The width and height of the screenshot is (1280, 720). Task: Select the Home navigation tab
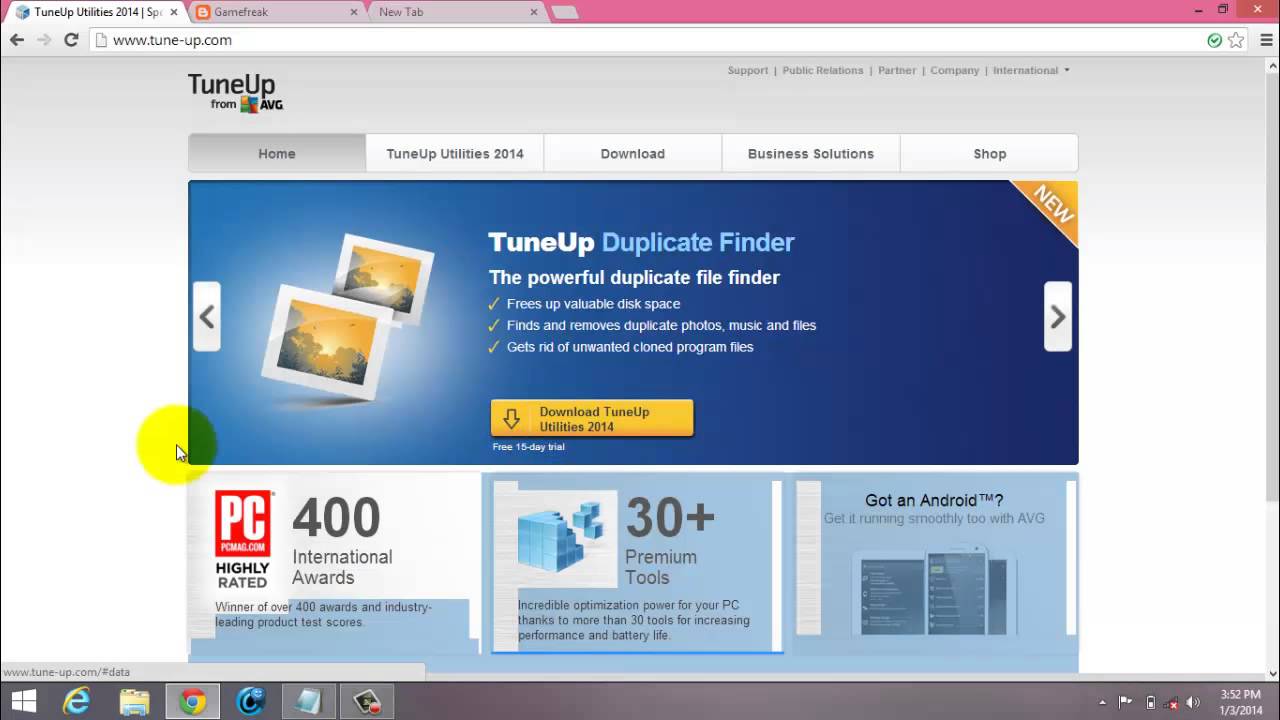(x=277, y=153)
